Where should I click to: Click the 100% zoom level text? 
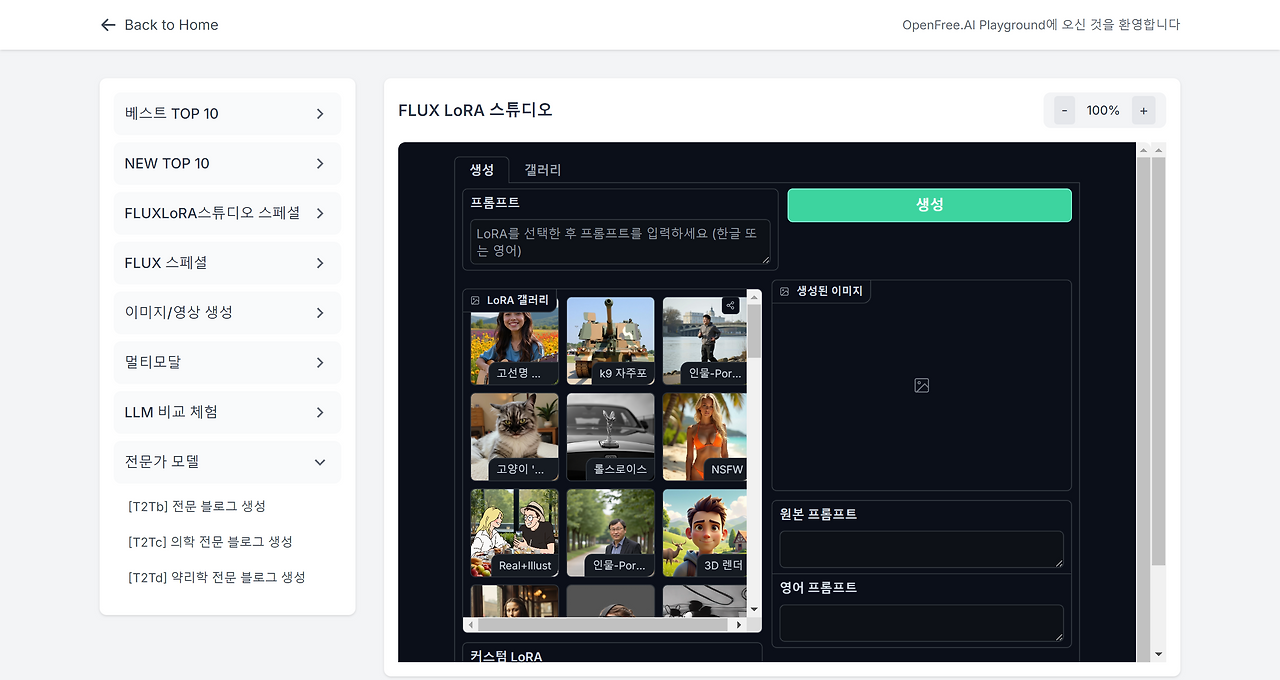tap(1103, 111)
